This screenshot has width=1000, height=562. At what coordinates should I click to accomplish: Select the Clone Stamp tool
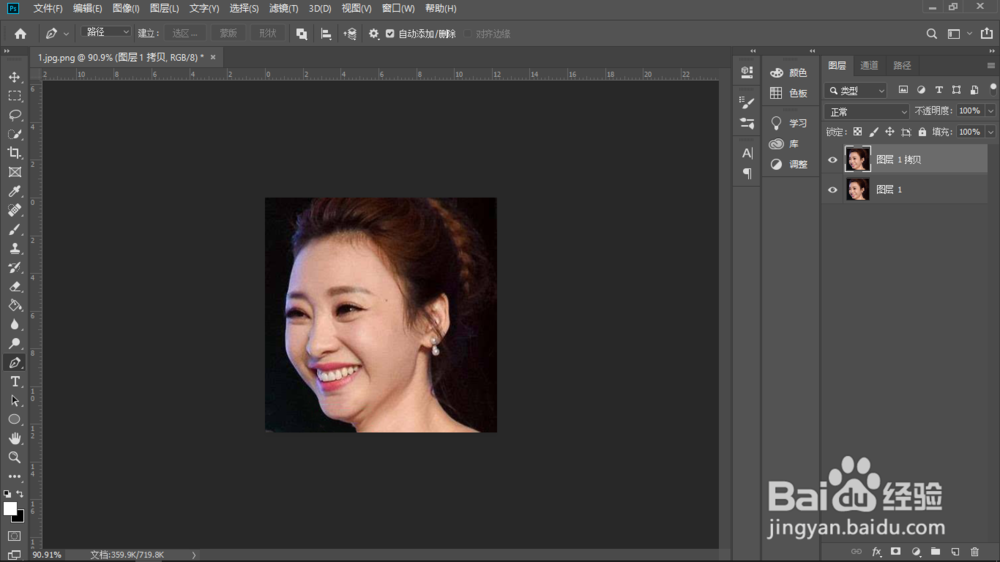coord(14,249)
